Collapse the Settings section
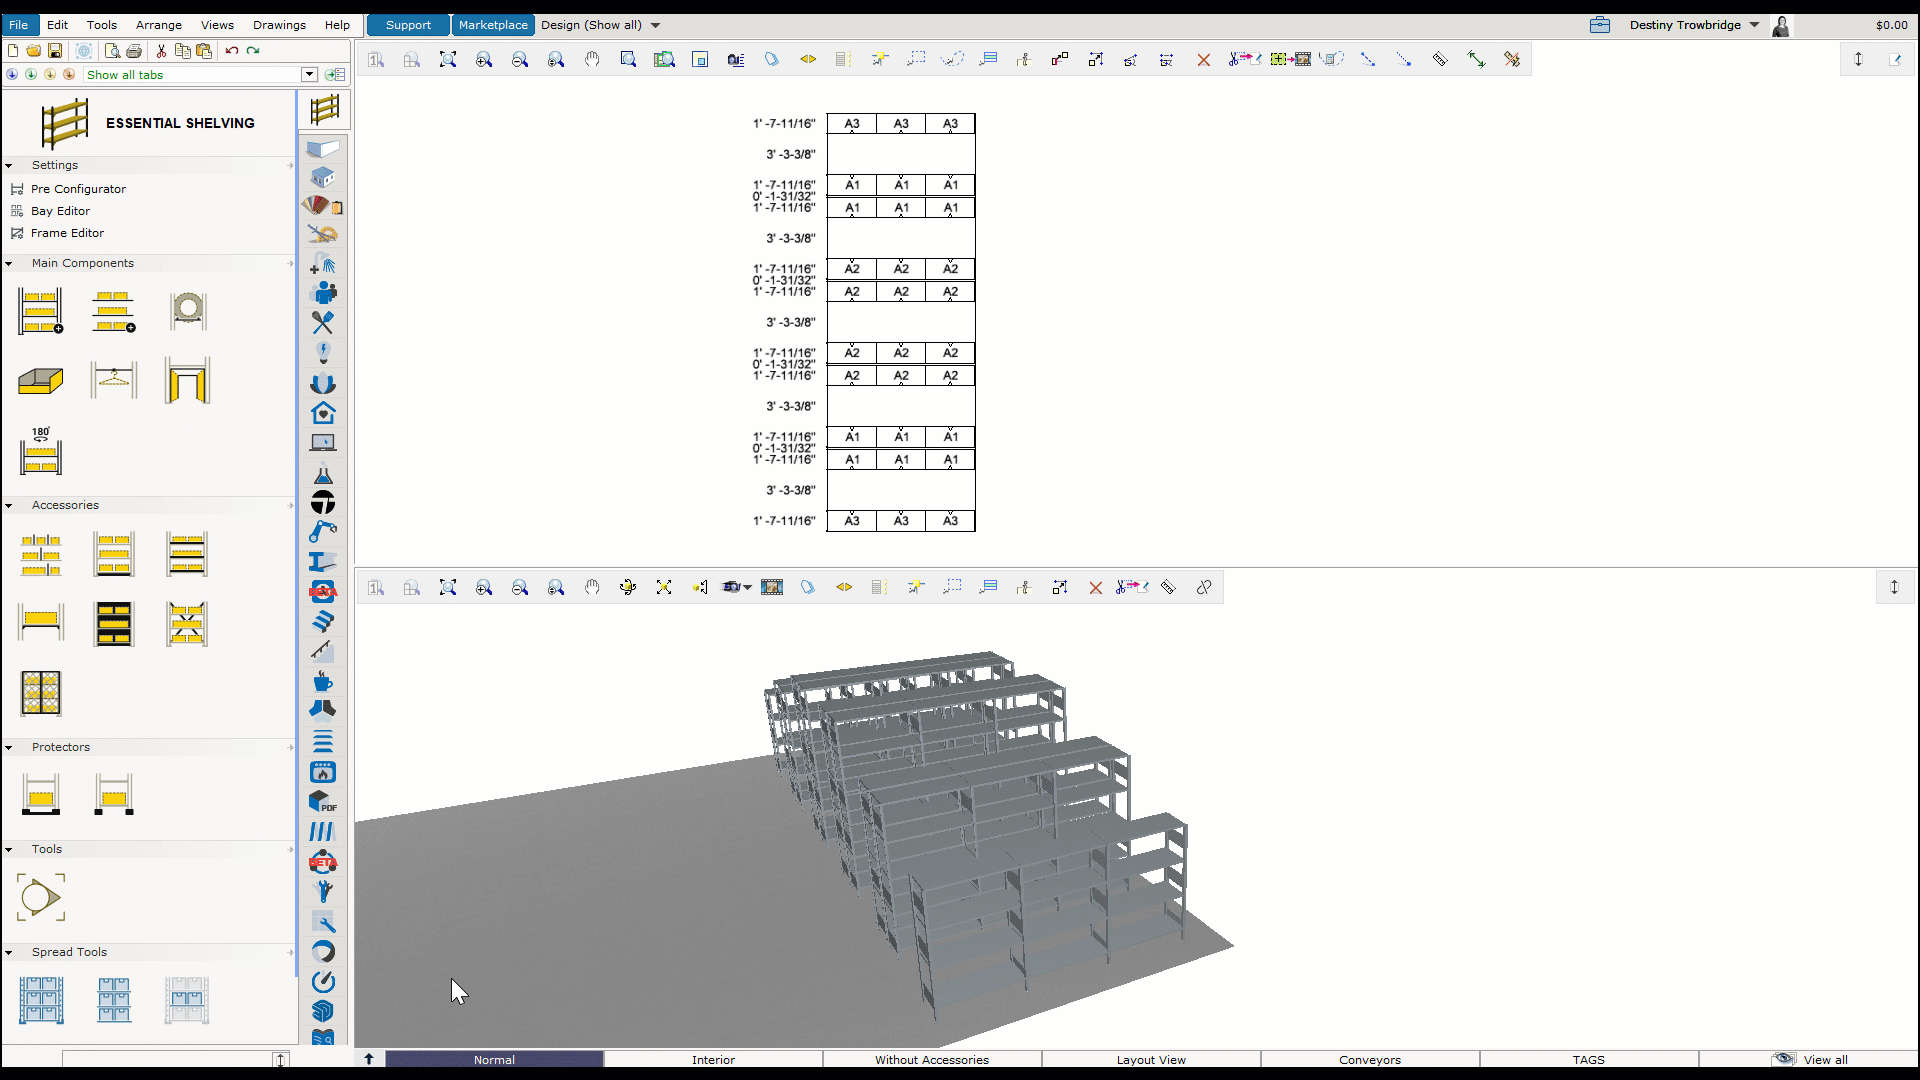 tap(9, 166)
